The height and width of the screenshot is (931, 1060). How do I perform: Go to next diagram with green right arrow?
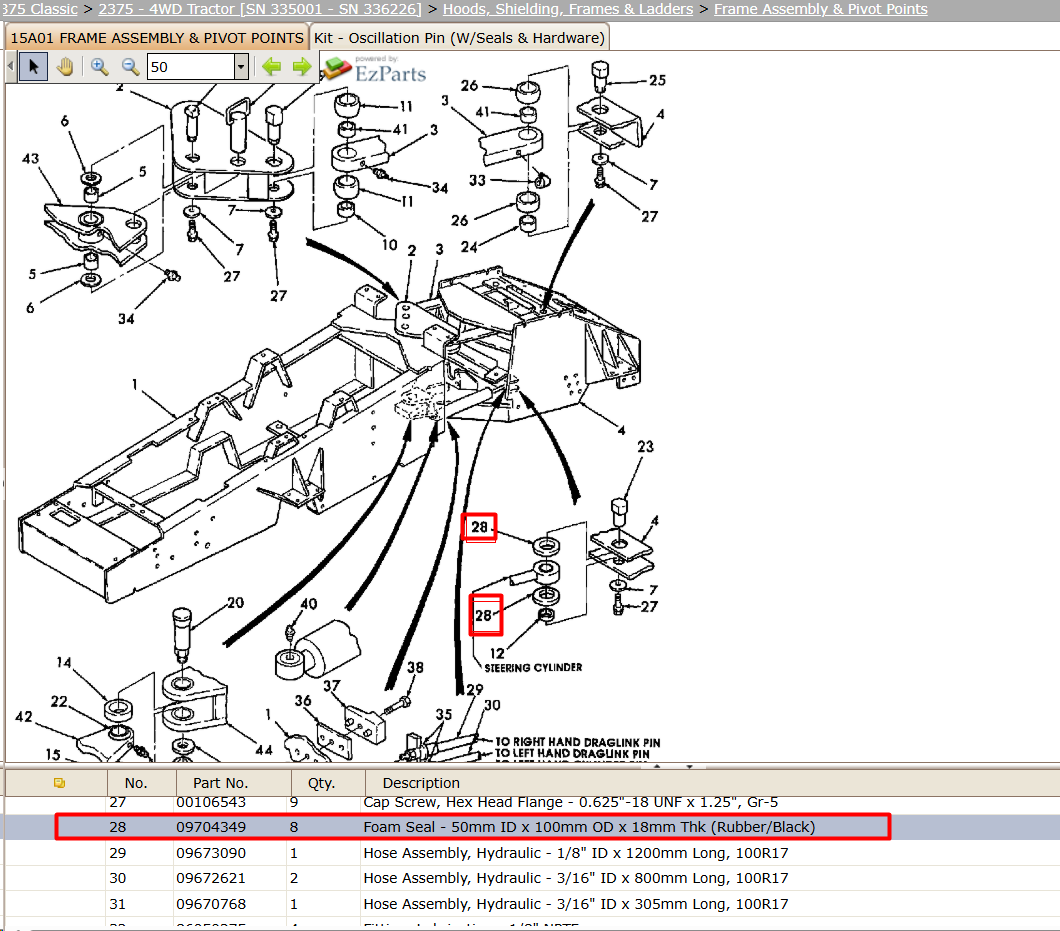click(x=302, y=66)
